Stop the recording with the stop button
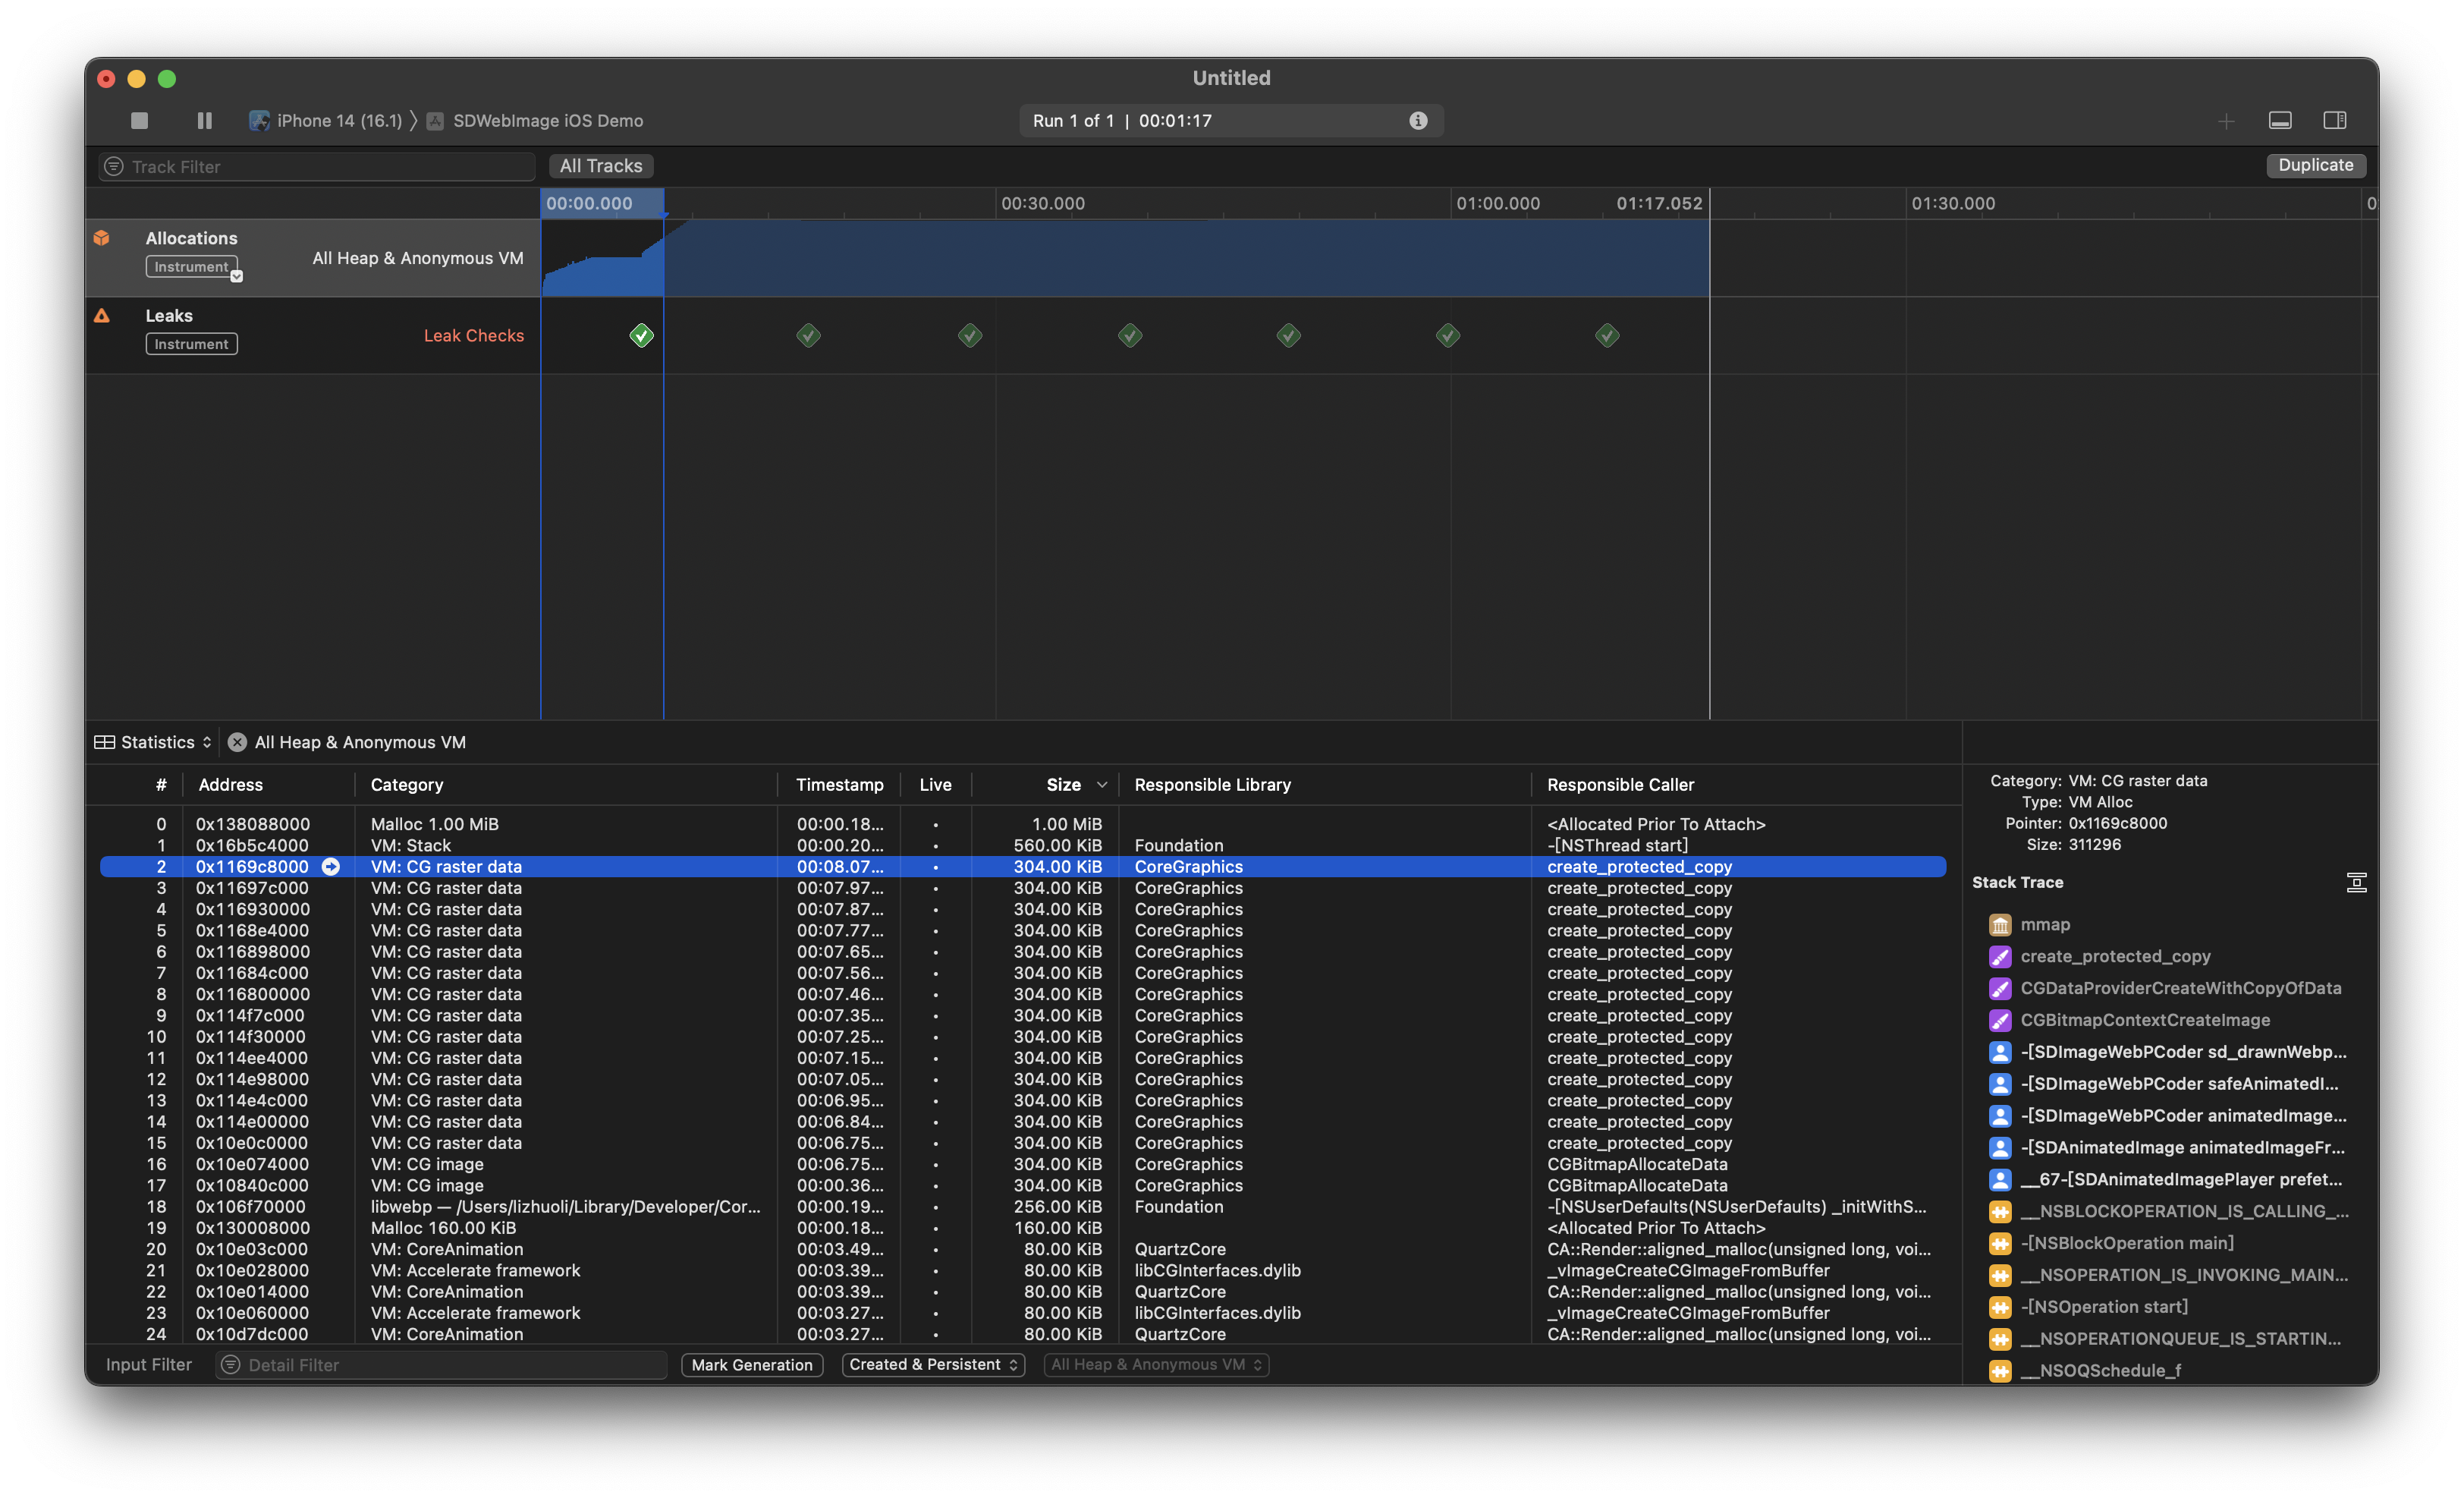 pyautogui.click(x=139, y=120)
